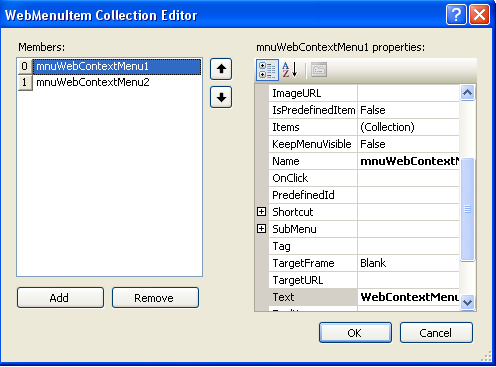Sort properties alphabetically
Image resolution: width=496 pixels, height=367 pixels.
(x=289, y=70)
